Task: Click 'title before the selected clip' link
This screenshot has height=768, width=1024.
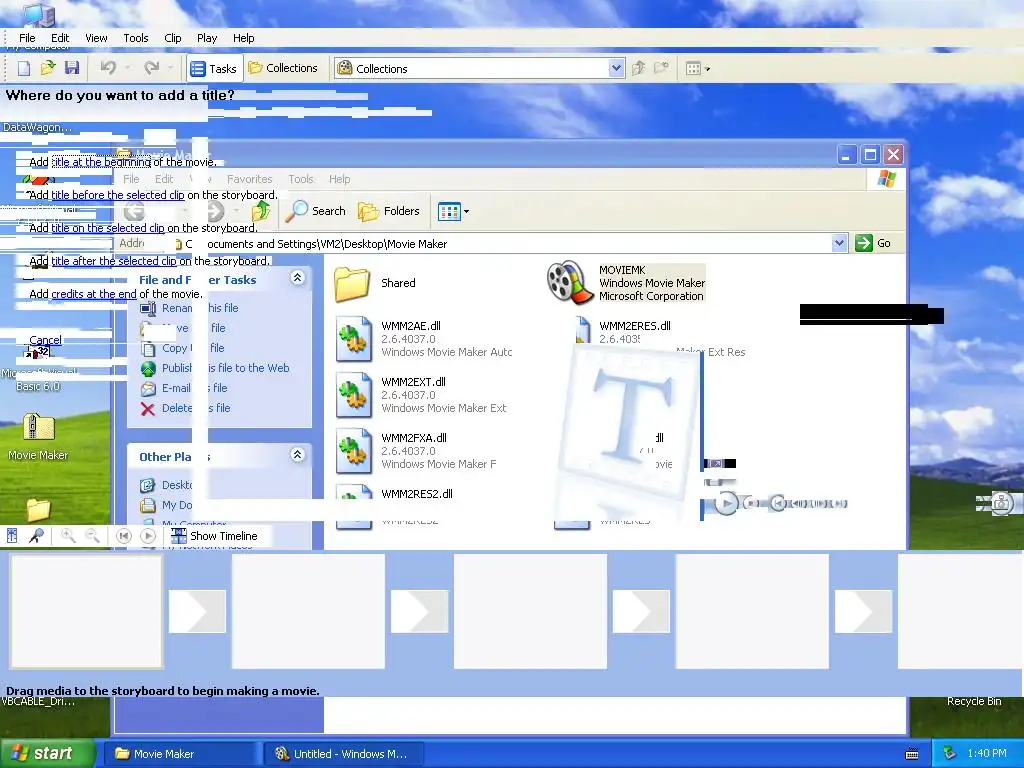Action: [118, 195]
